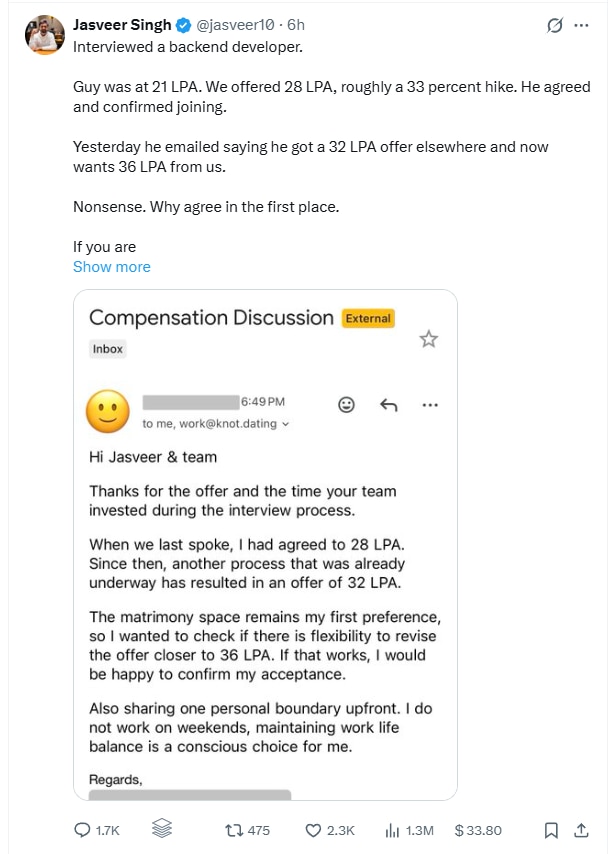The height and width of the screenshot is (854, 610).
Task: Click the emoji reaction icon in email
Action: click(x=346, y=404)
